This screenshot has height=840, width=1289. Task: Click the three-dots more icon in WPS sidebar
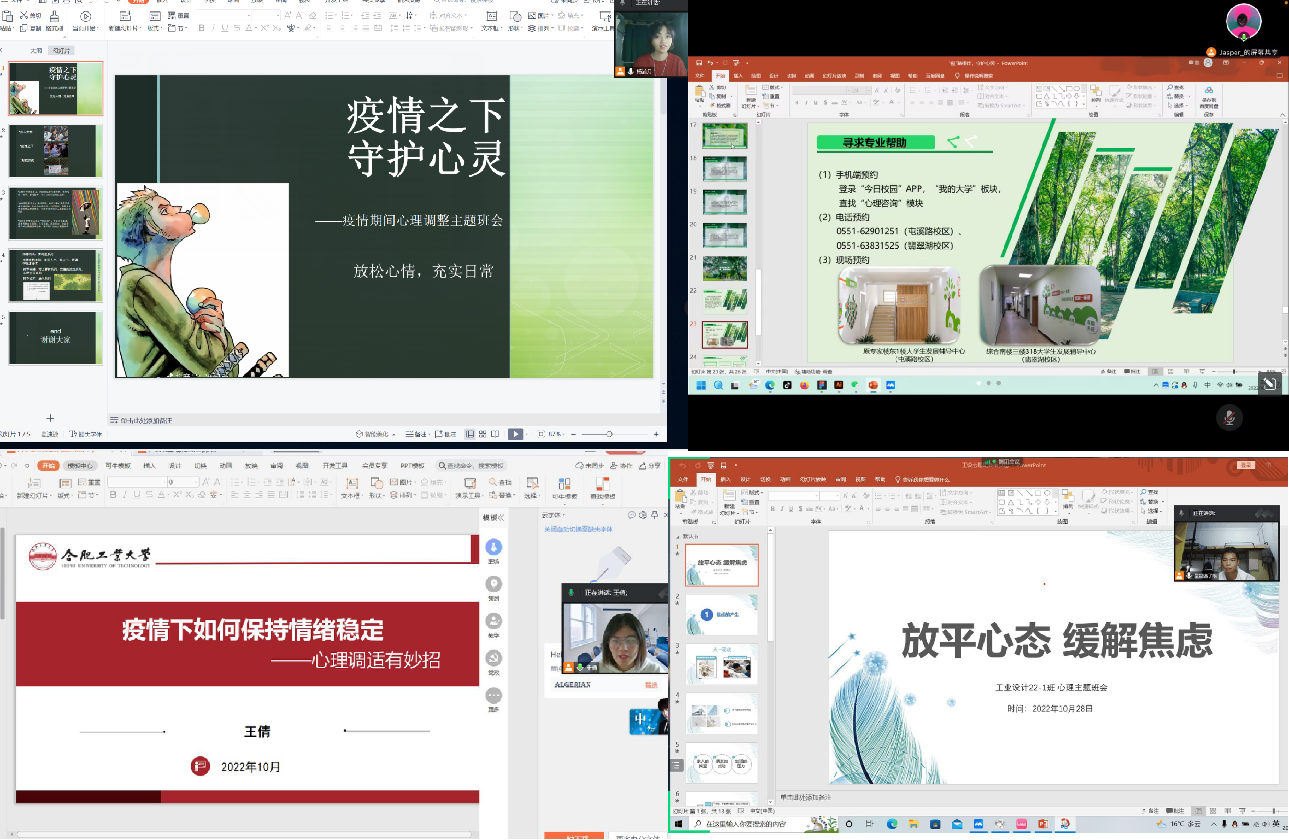pyautogui.click(x=493, y=696)
